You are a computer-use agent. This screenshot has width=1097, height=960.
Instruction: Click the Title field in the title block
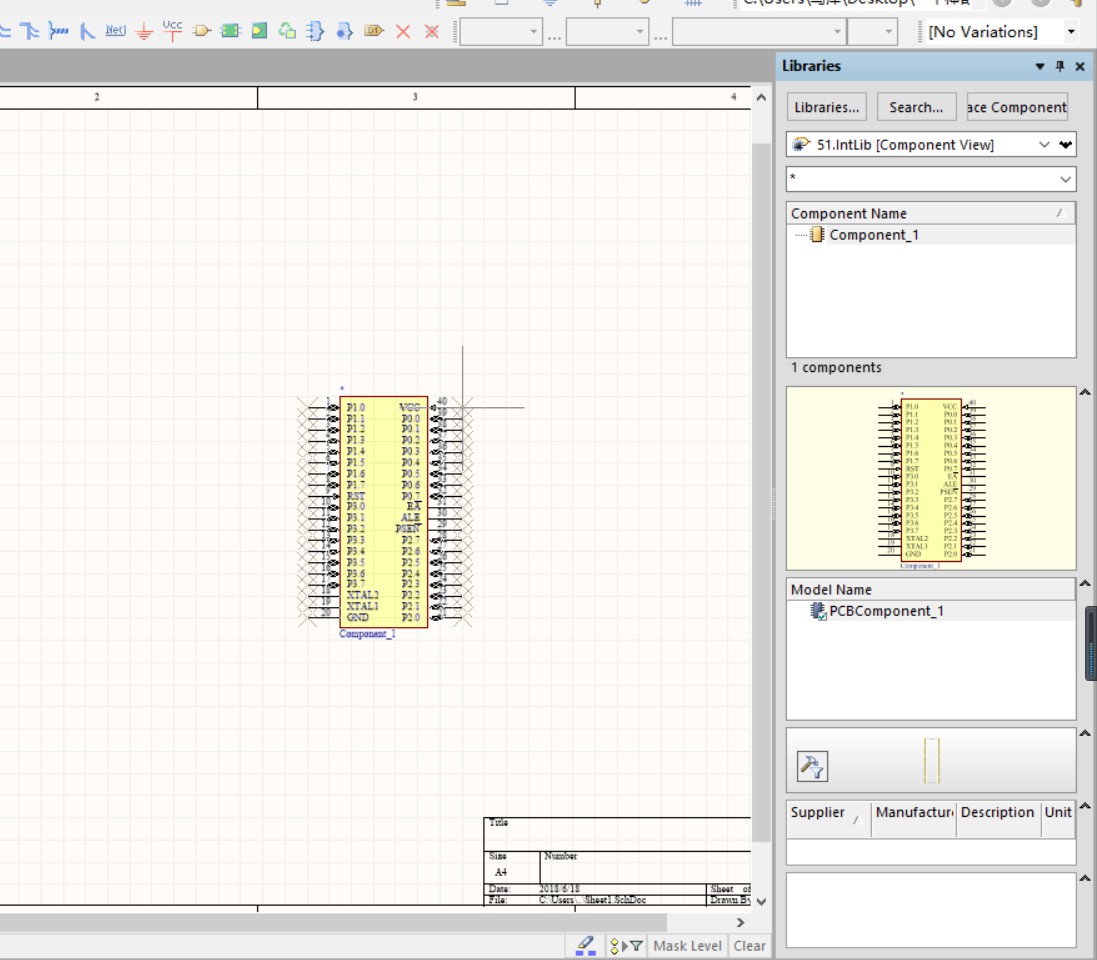[x=618, y=834]
